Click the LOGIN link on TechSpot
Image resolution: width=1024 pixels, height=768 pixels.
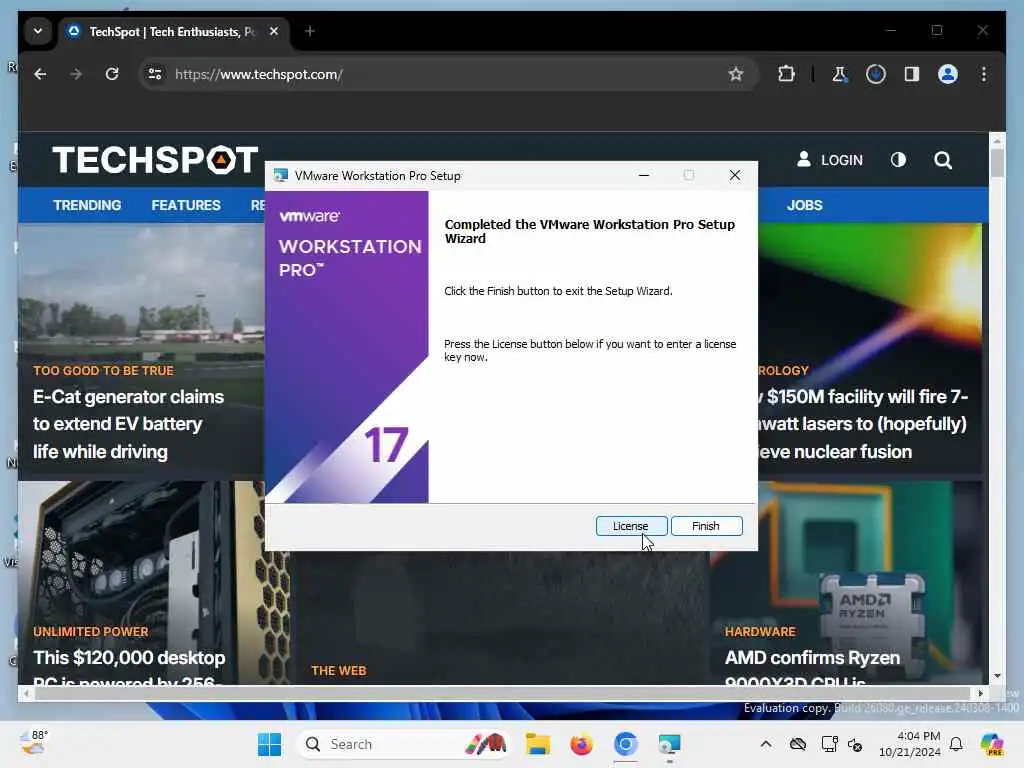tap(830, 160)
